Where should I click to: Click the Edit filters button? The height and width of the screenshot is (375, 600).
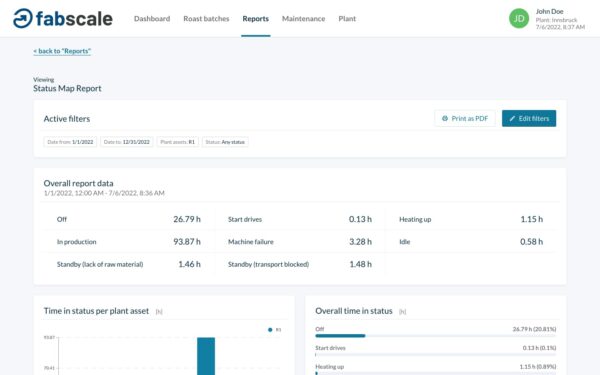point(529,119)
